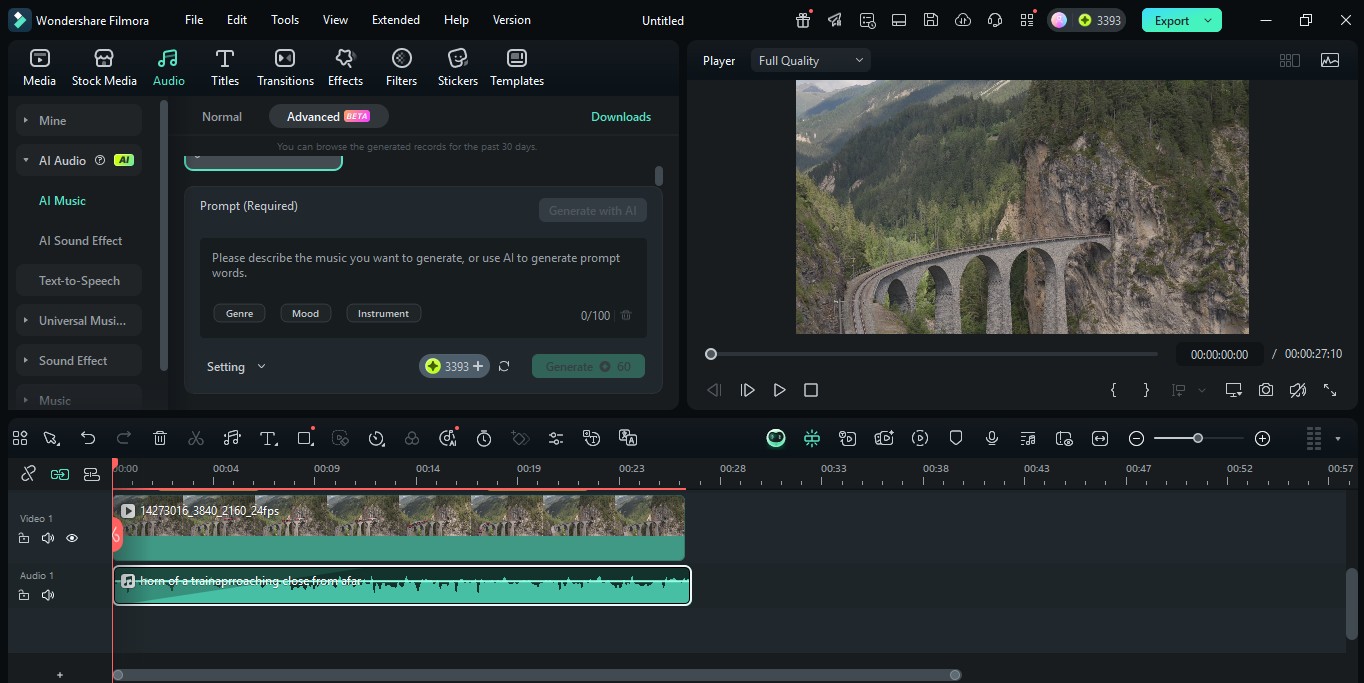Click the Instrument tag button
The height and width of the screenshot is (683, 1364).
click(x=383, y=313)
